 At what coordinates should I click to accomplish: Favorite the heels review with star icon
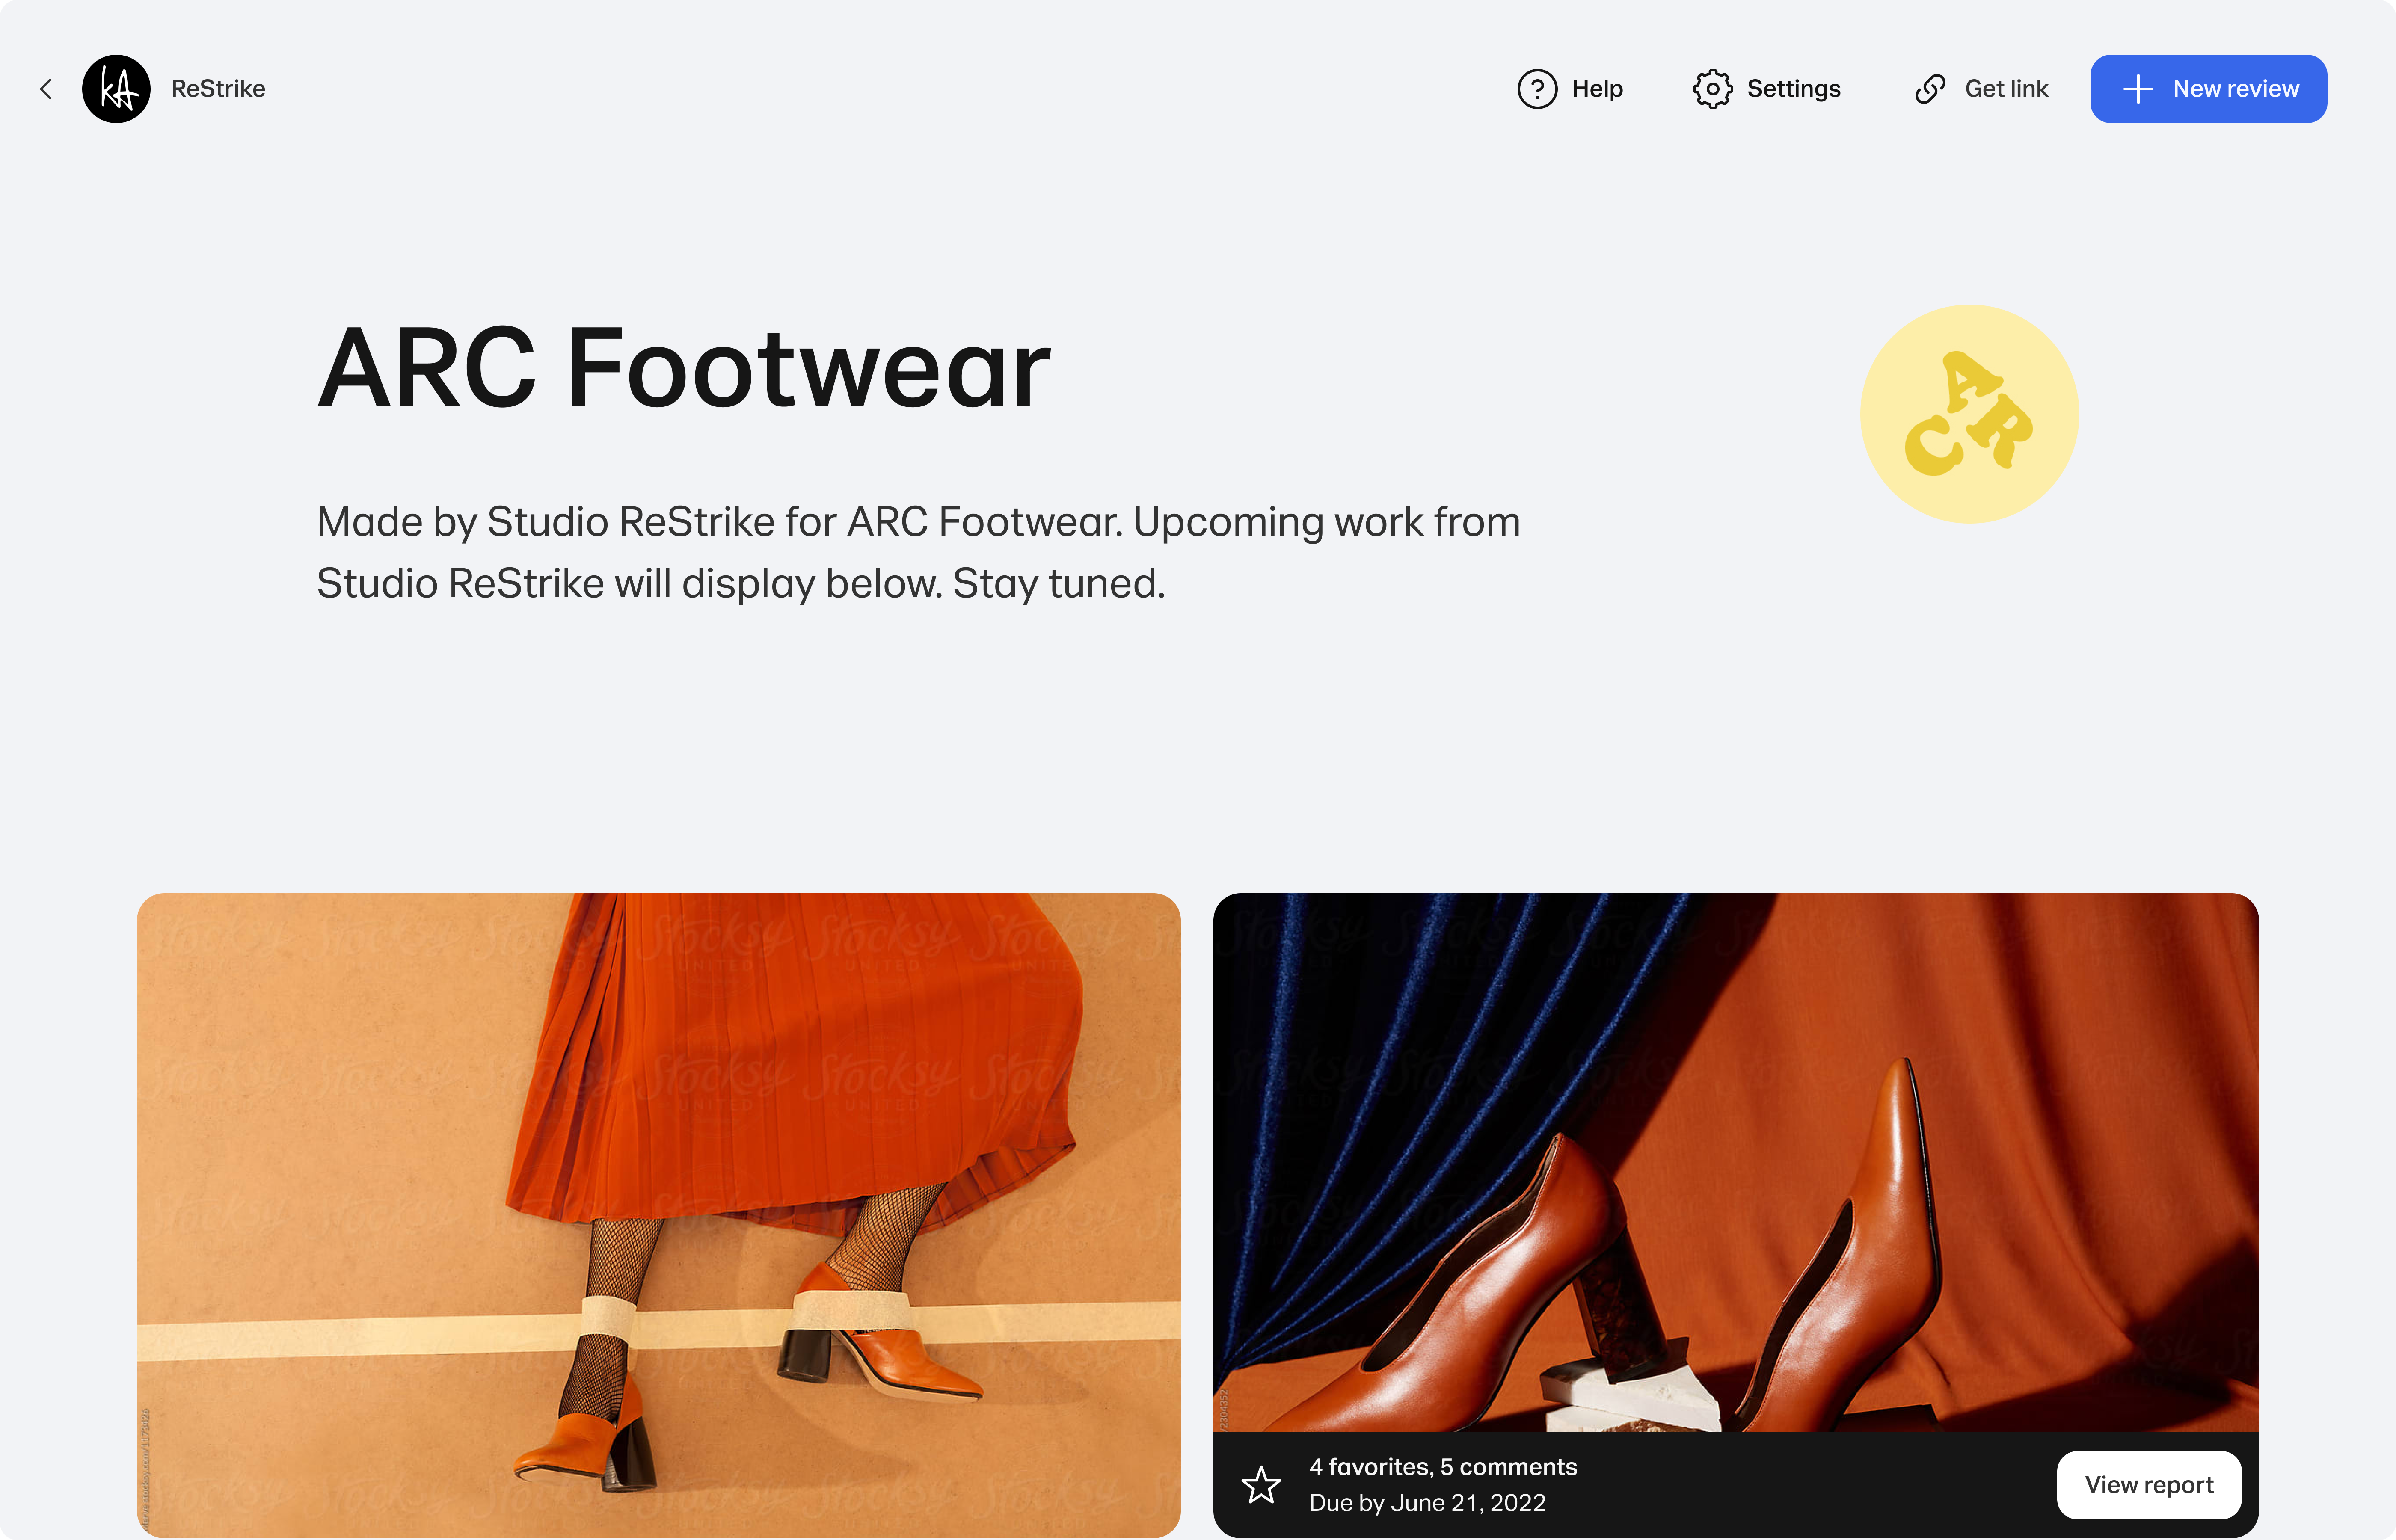click(1261, 1485)
